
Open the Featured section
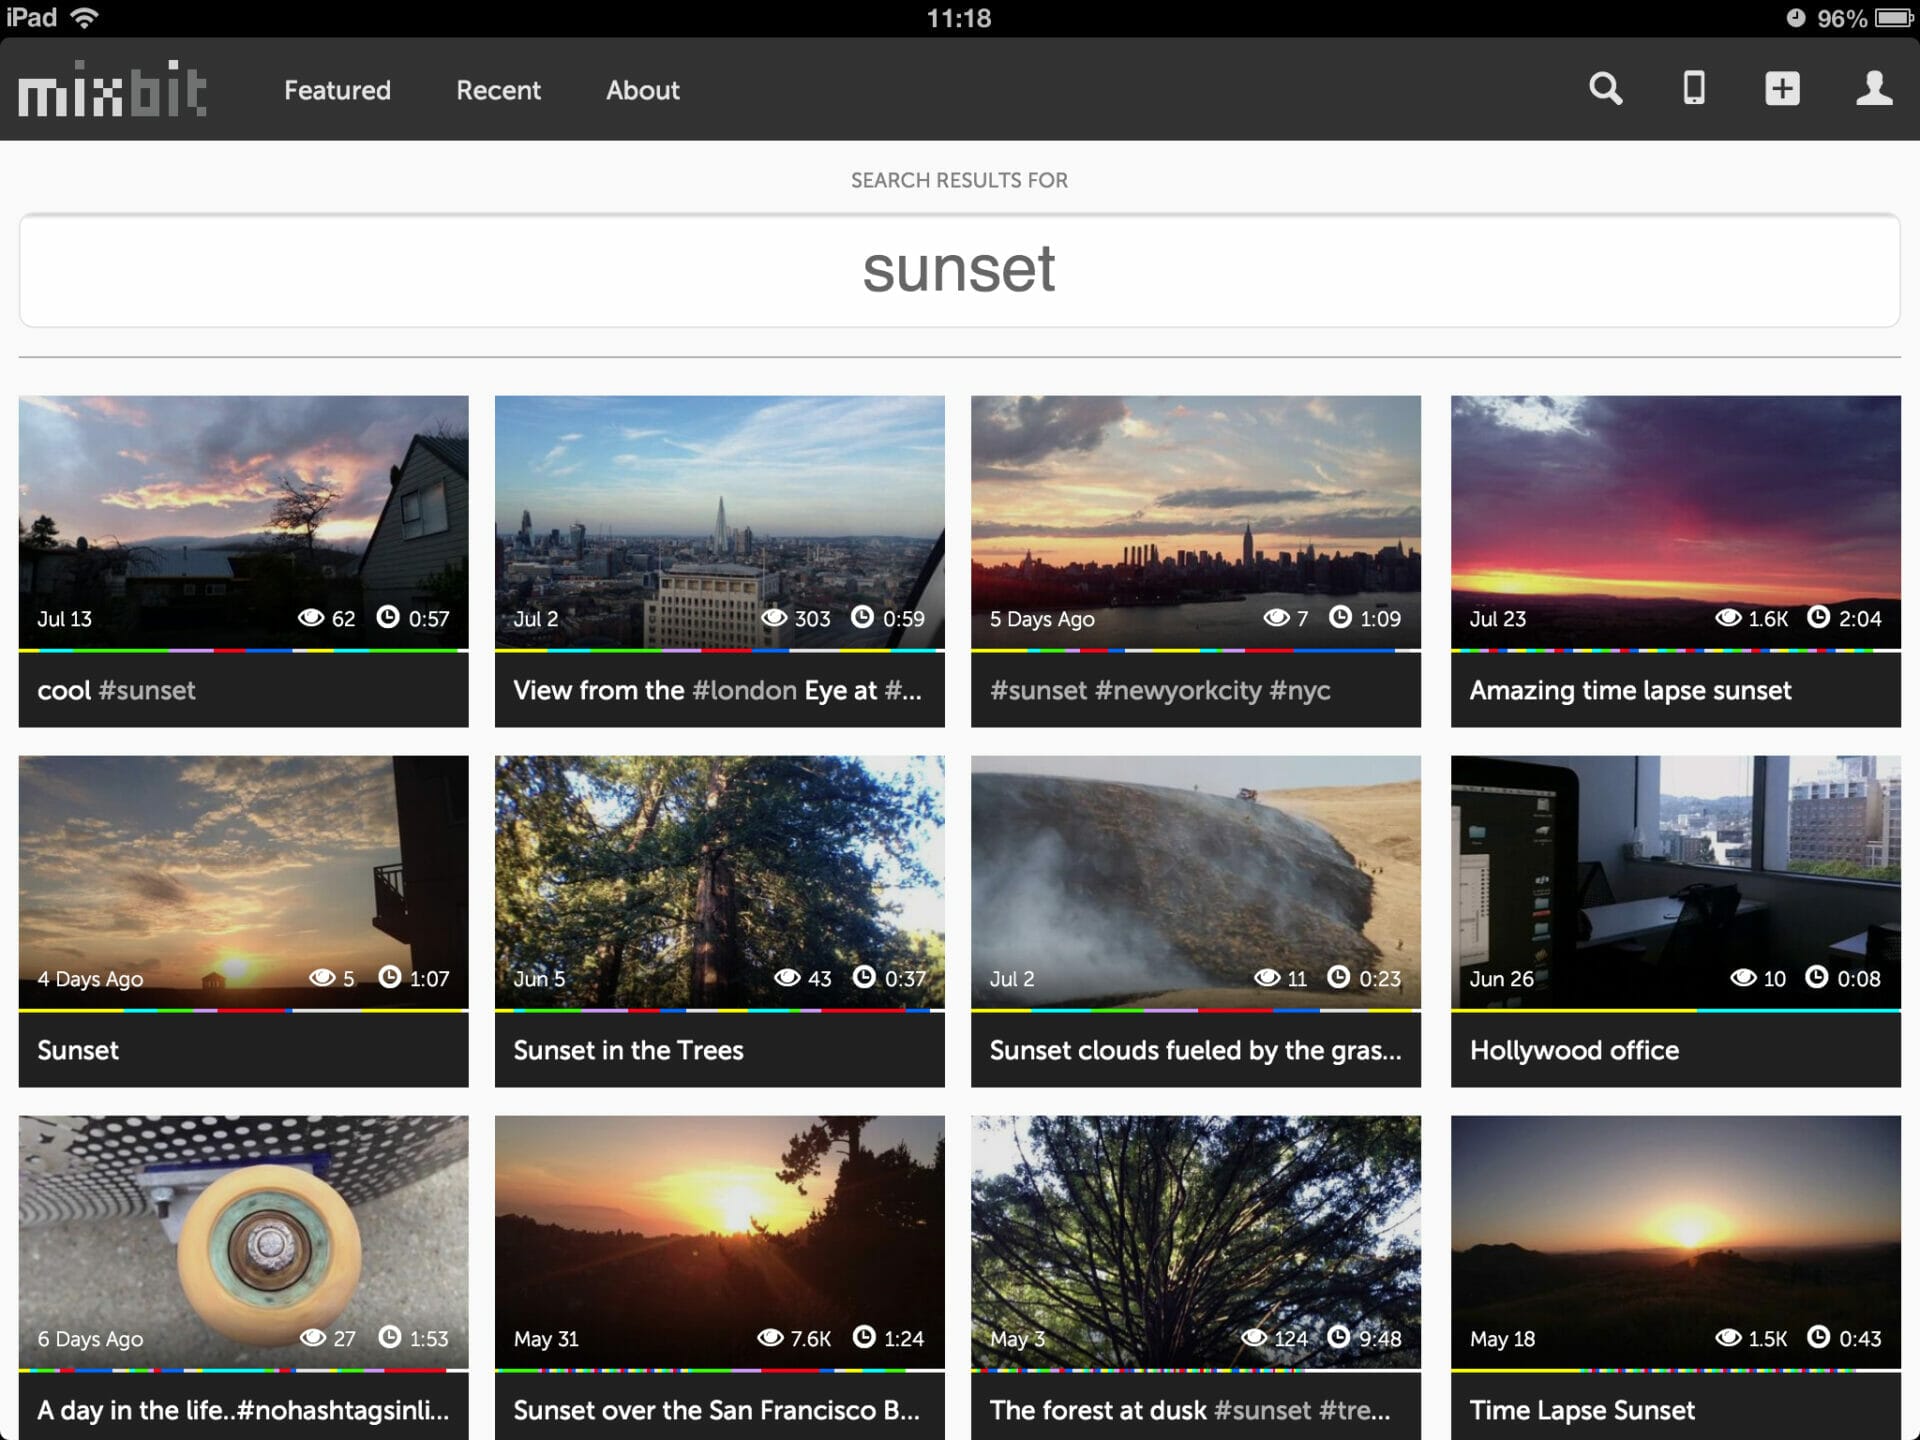coord(336,90)
